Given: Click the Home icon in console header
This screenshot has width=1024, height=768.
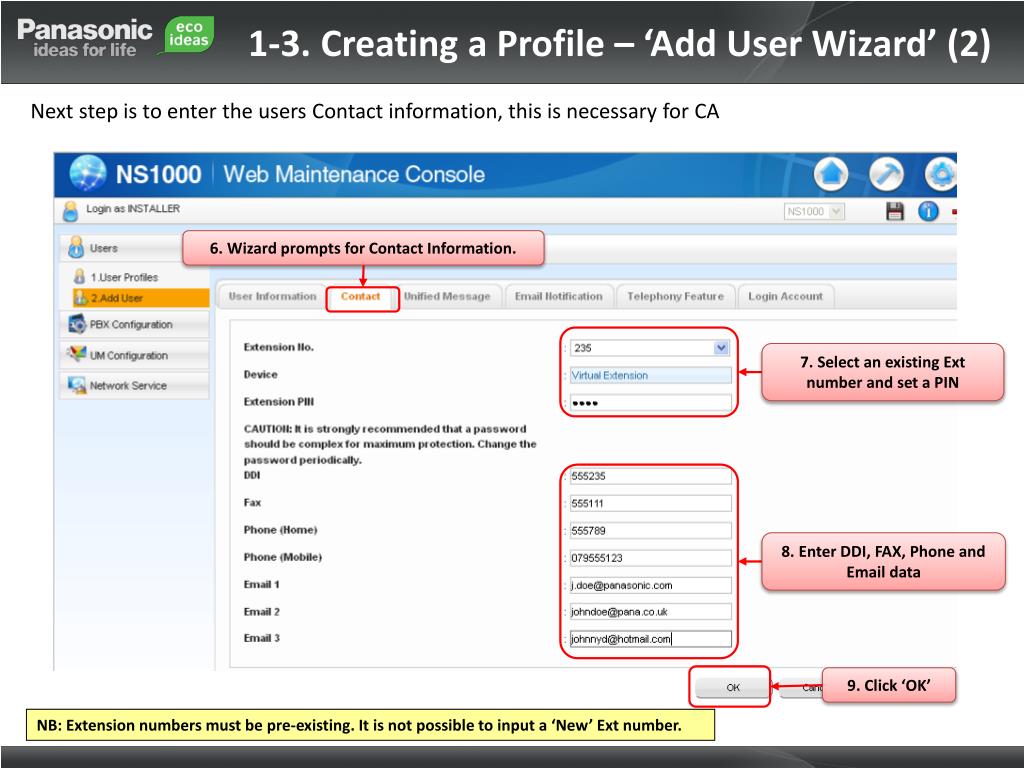Looking at the screenshot, I should (831, 174).
